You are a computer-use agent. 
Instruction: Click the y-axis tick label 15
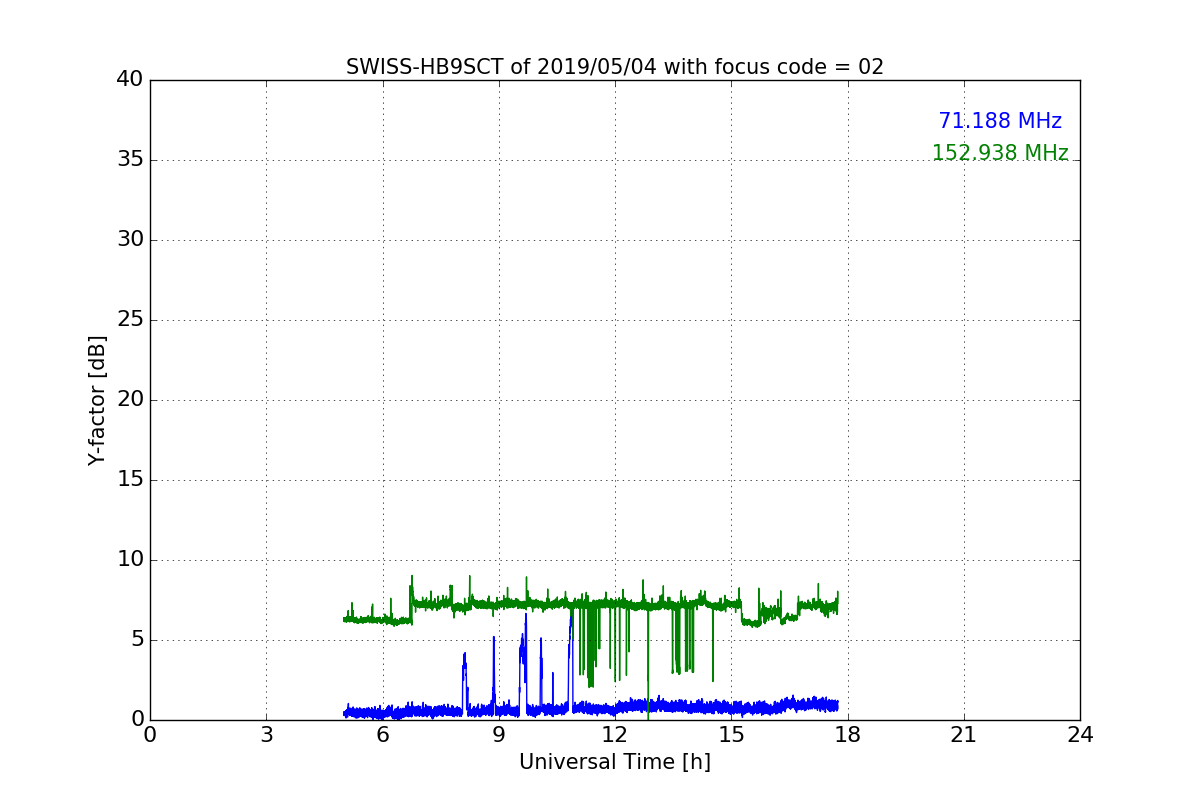pos(129,480)
